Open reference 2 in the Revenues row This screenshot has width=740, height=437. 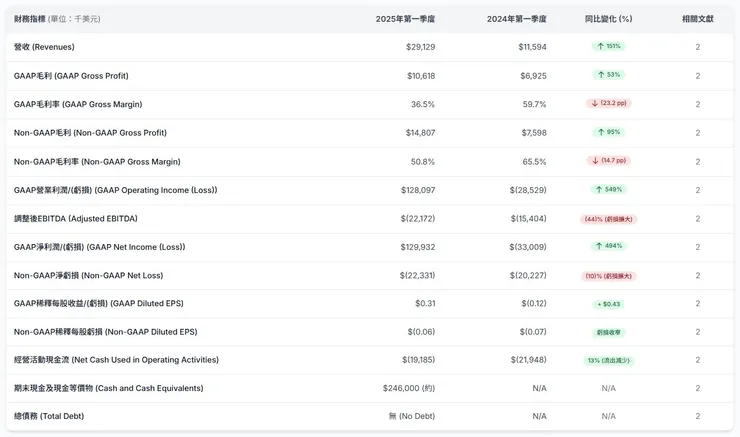click(698, 47)
